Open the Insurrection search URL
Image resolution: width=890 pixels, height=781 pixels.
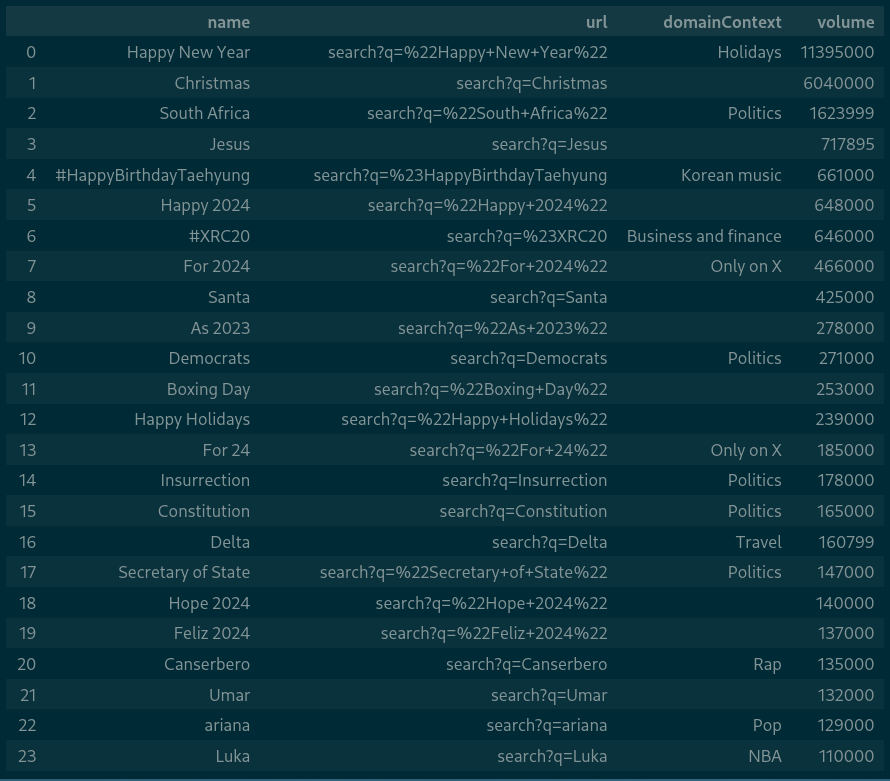(524, 480)
